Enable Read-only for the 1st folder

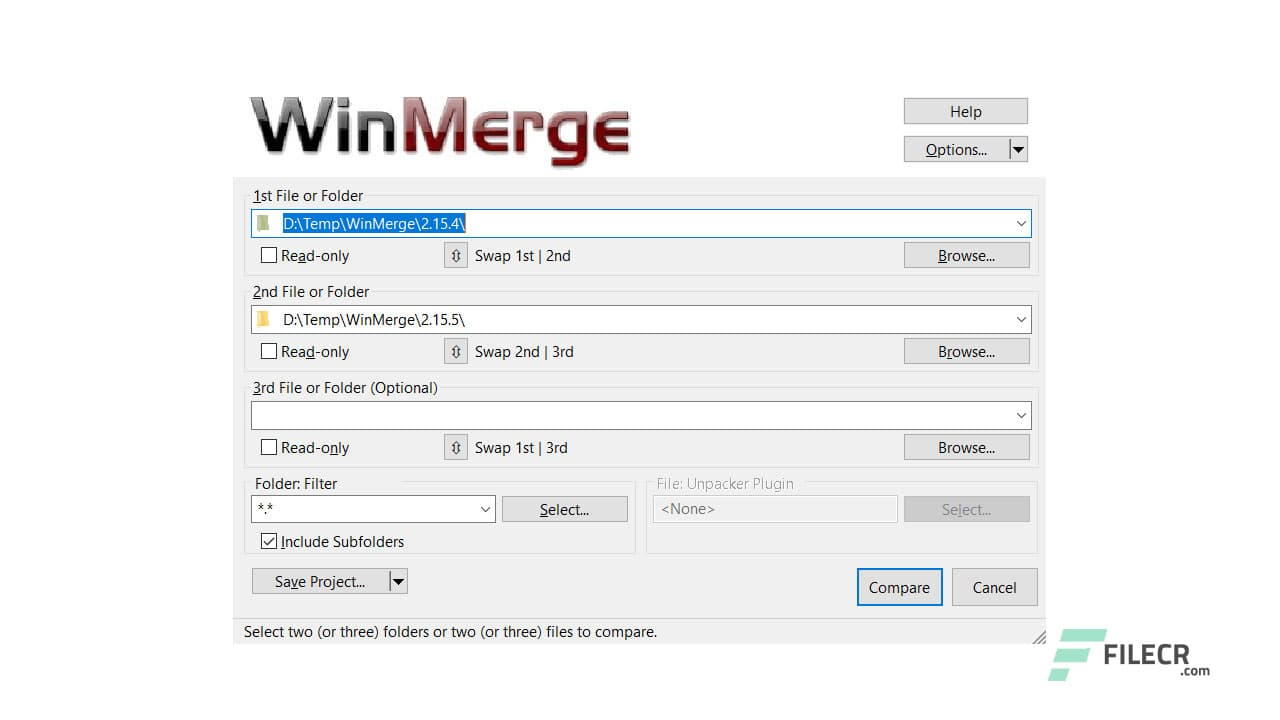[268, 255]
